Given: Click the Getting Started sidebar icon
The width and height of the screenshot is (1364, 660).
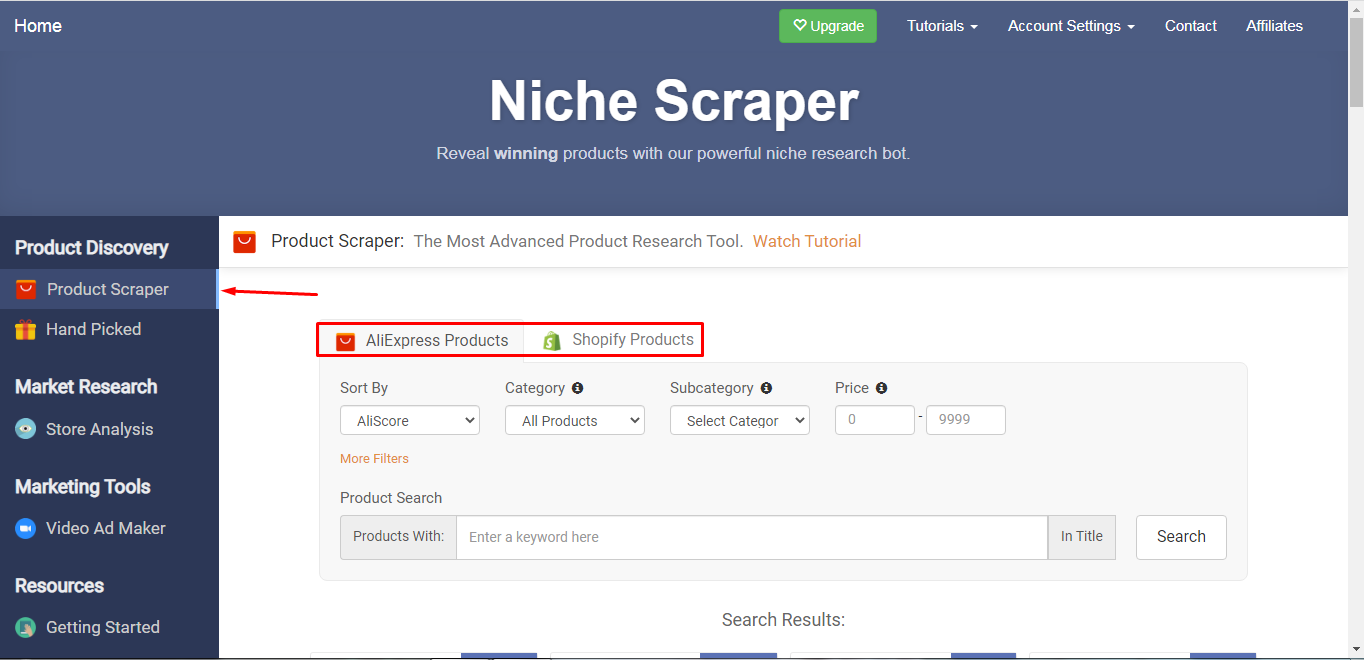Looking at the screenshot, I should [26, 627].
